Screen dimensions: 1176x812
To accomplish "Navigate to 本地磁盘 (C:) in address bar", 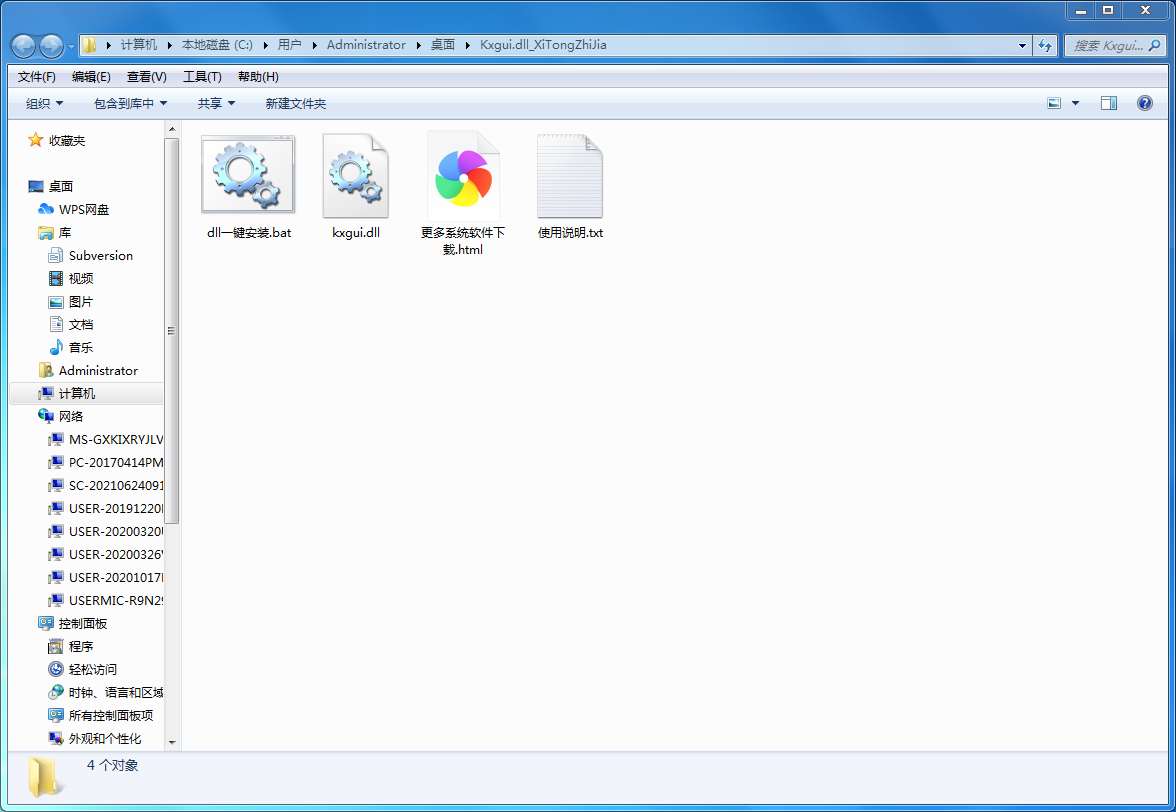I will (x=217, y=45).
